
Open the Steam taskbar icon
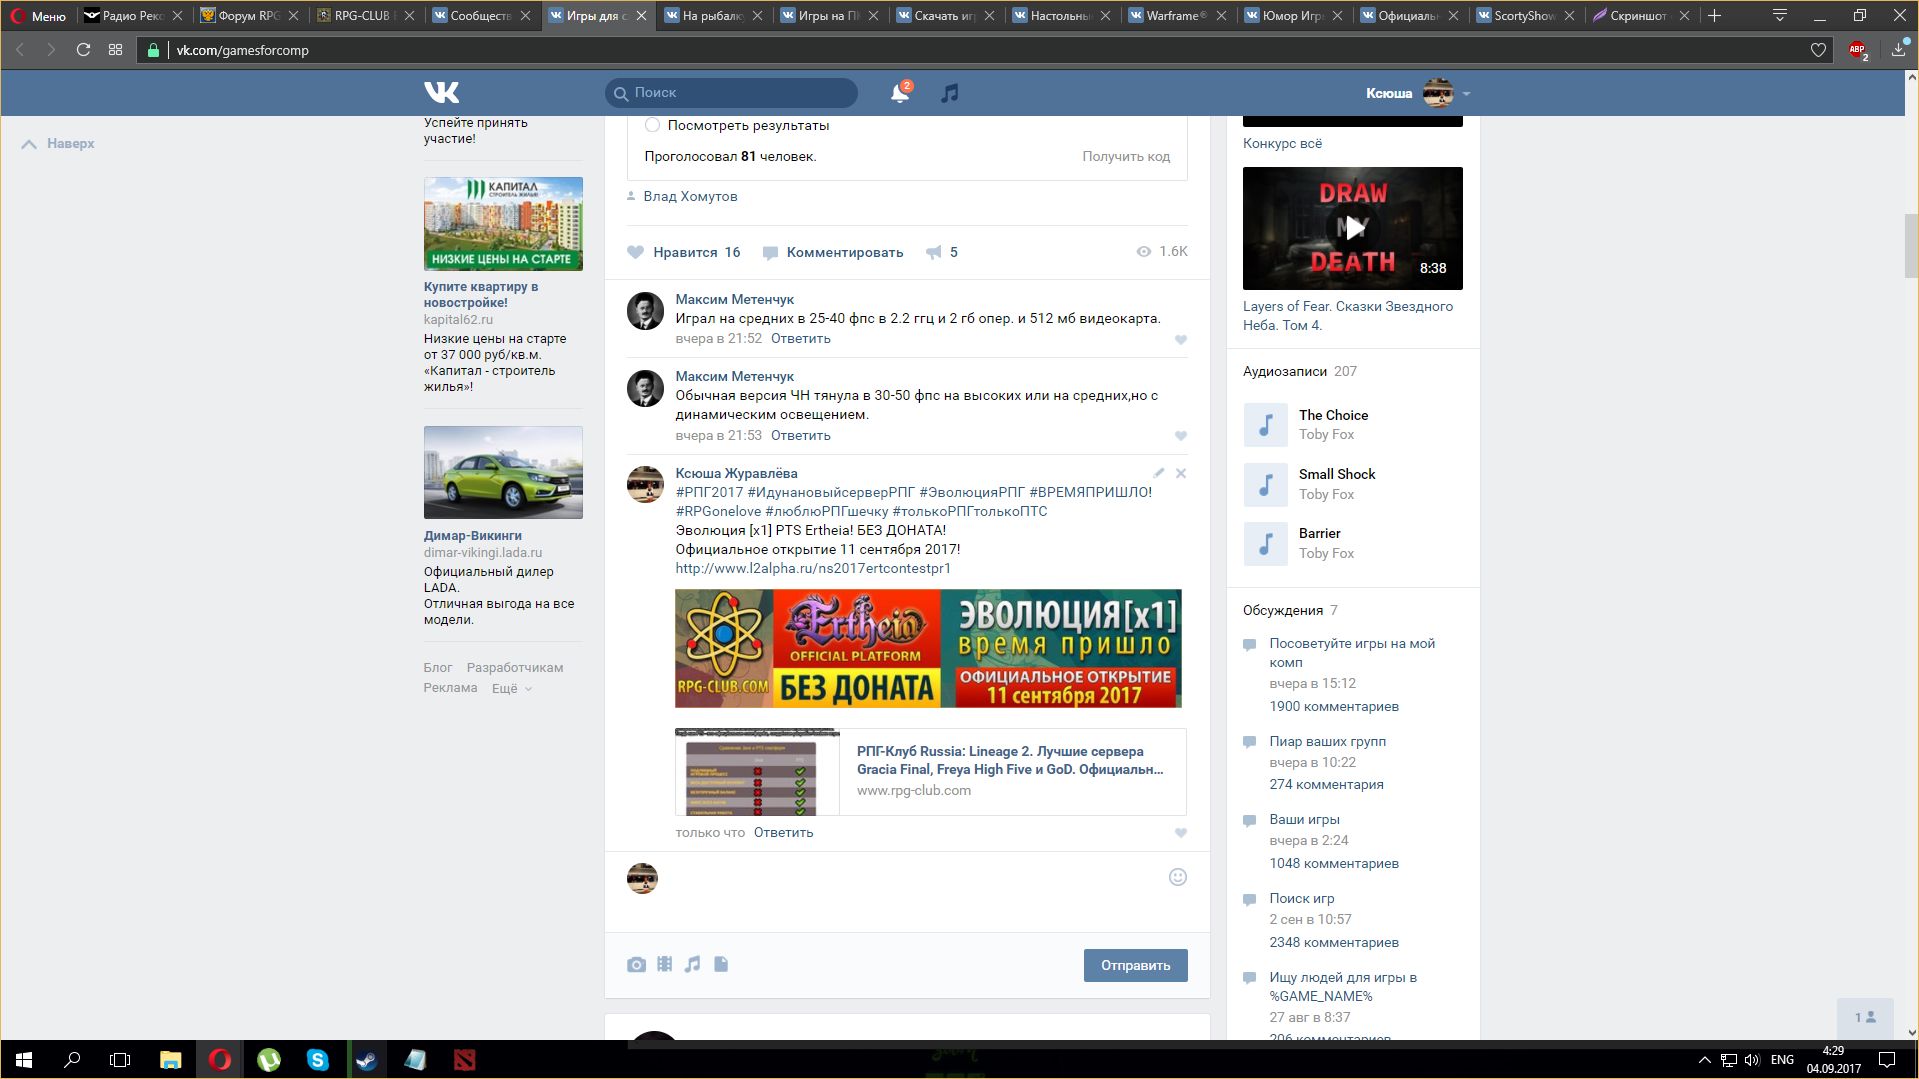coord(366,1060)
